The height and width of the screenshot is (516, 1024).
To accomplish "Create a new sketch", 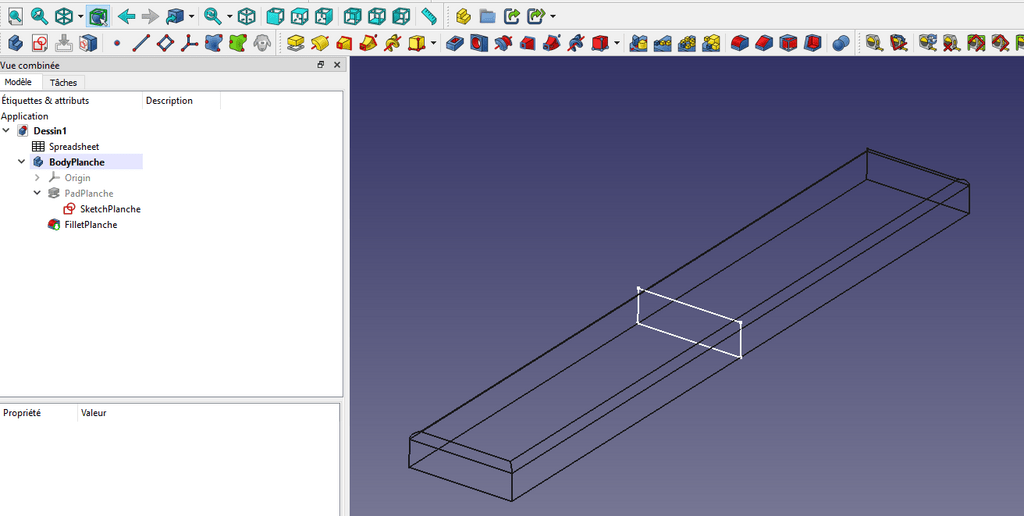I will pos(40,43).
